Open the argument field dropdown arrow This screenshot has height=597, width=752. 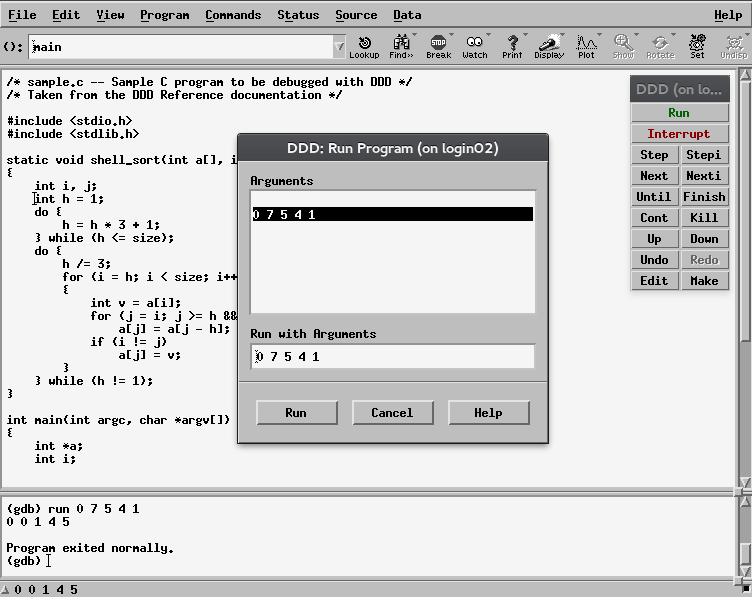[339, 47]
